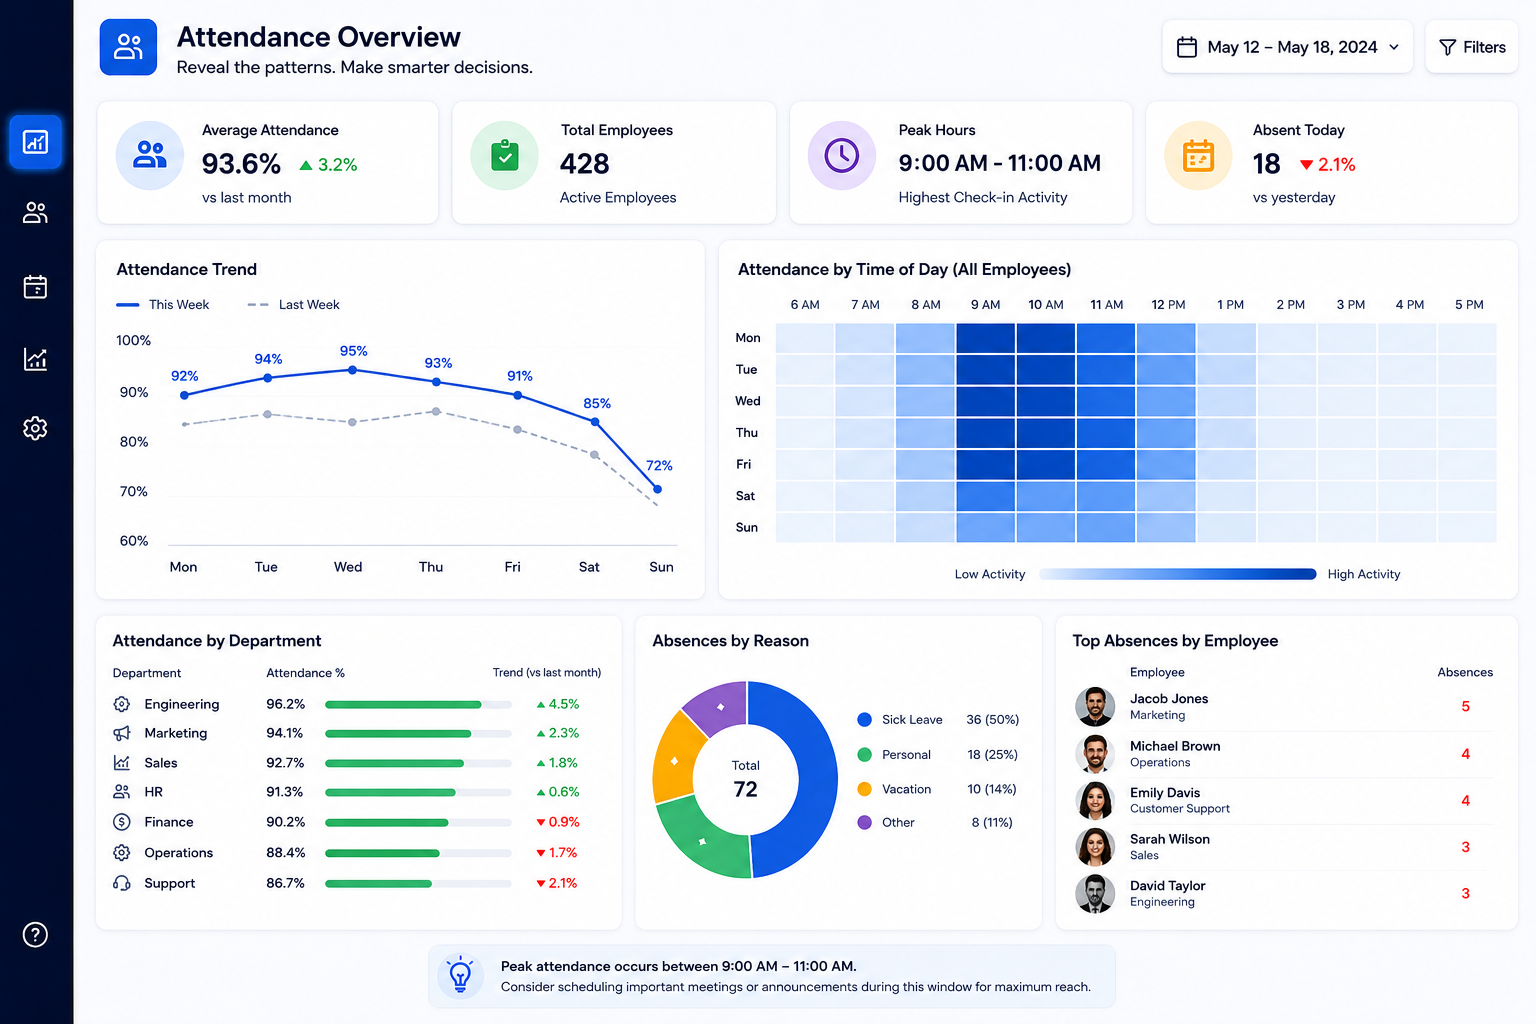Open Michael Brown avatar
This screenshot has width=1536, height=1024.
point(1095,753)
